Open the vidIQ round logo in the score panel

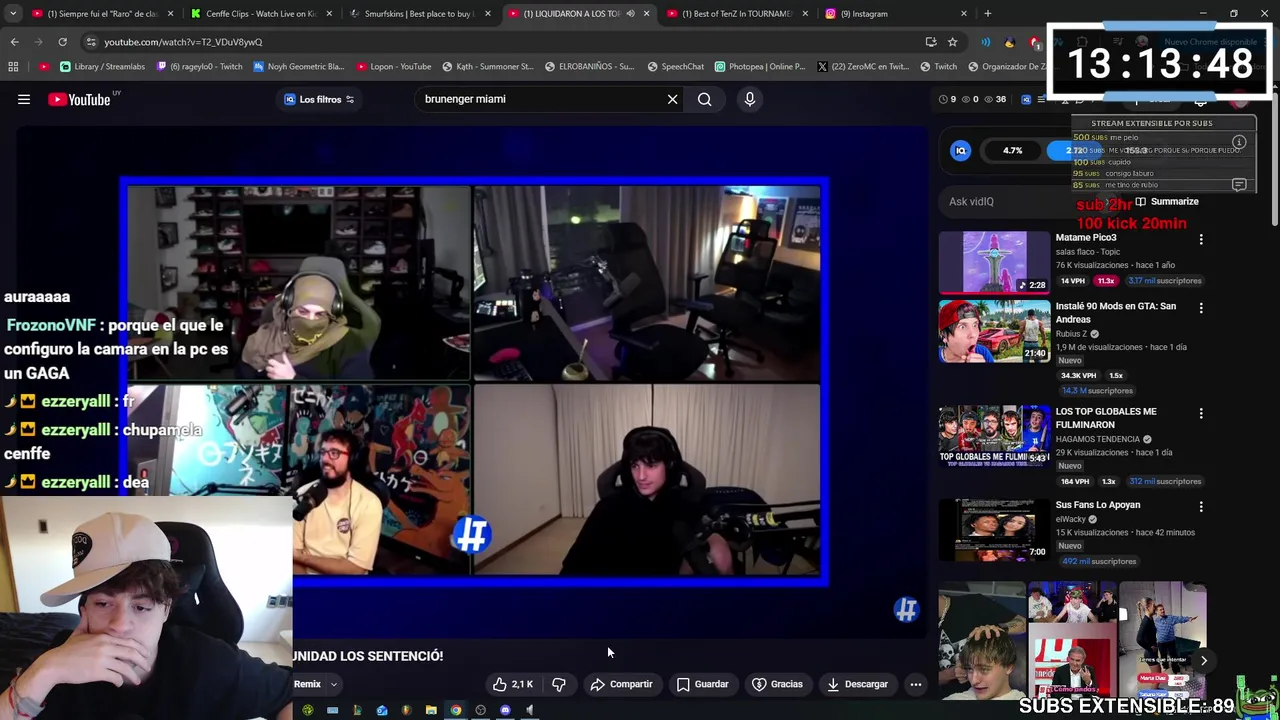(960, 150)
